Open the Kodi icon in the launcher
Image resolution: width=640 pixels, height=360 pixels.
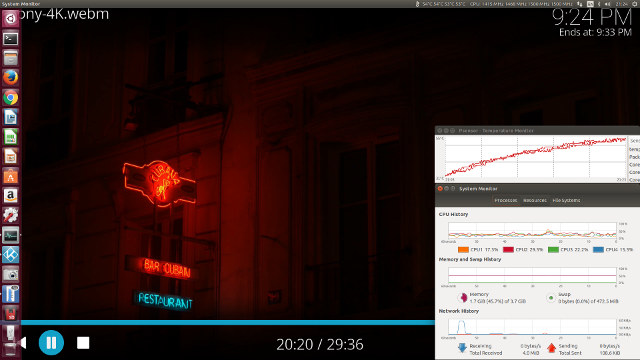pos(11,255)
